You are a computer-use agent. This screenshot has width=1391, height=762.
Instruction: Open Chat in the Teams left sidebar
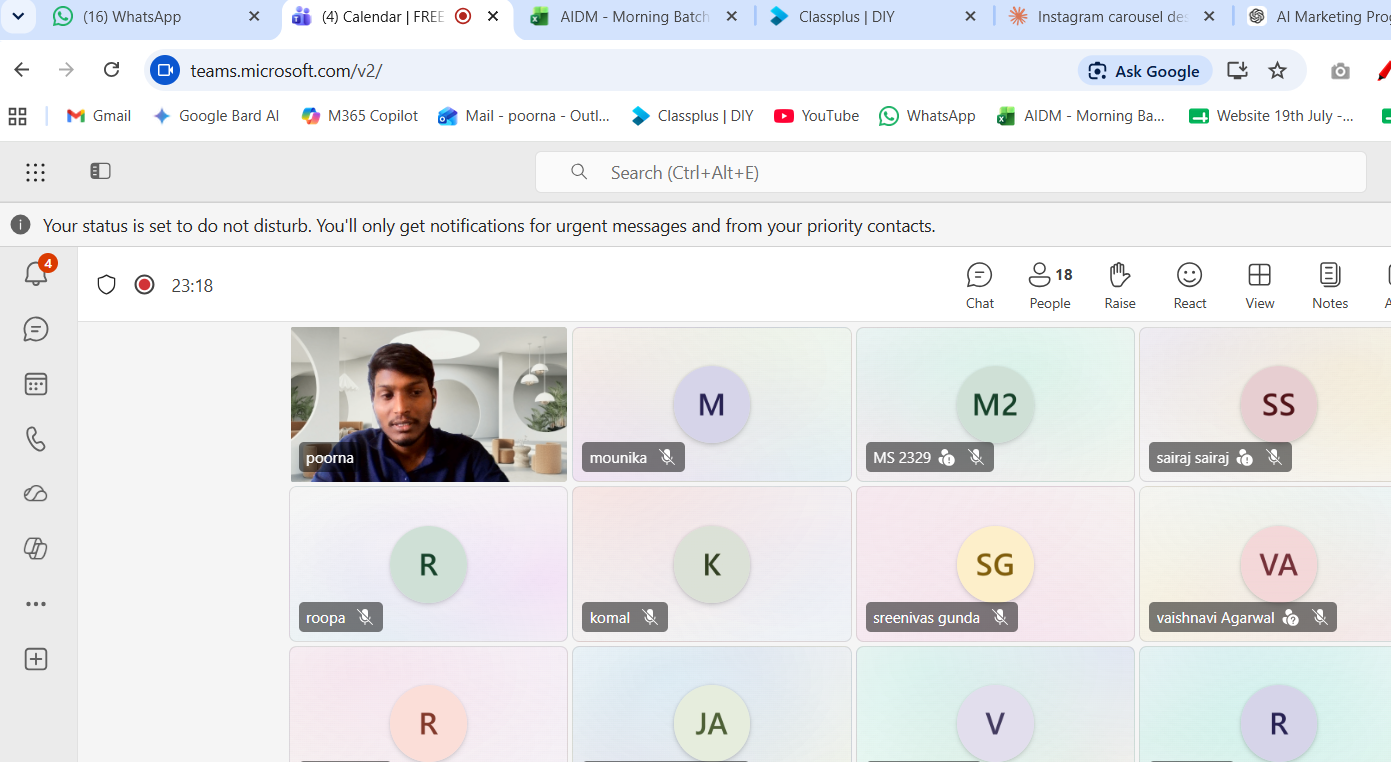(36, 329)
